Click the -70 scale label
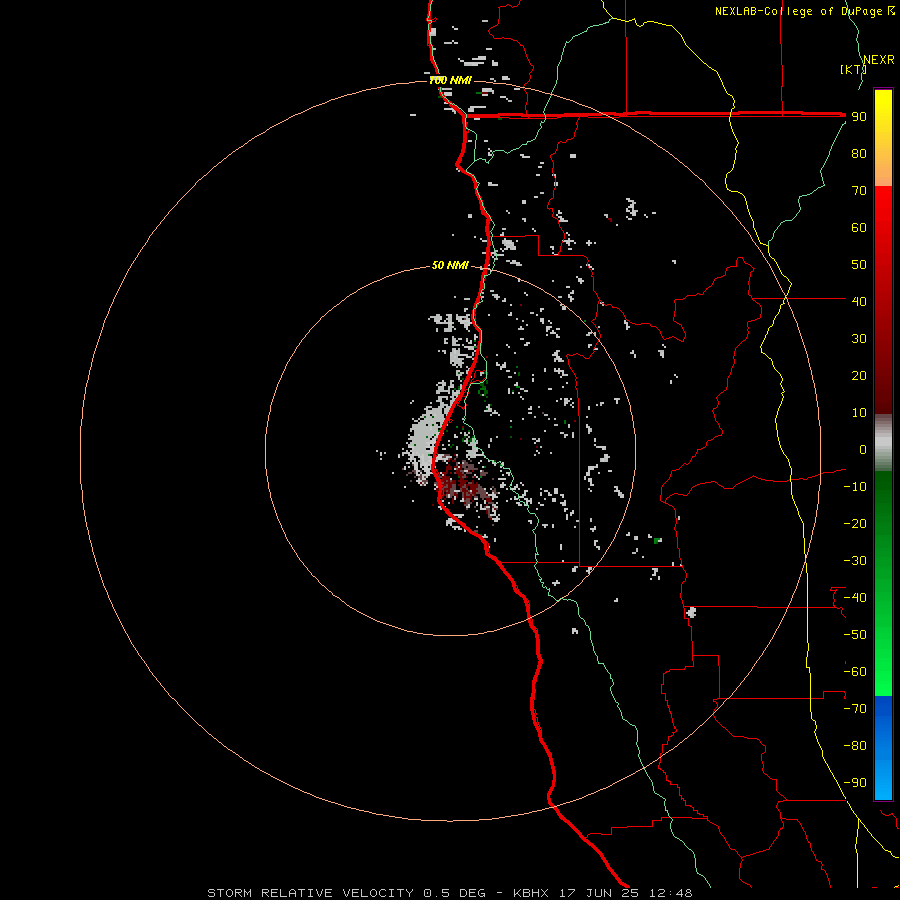Viewport: 900px width, 900px height. 855,709
